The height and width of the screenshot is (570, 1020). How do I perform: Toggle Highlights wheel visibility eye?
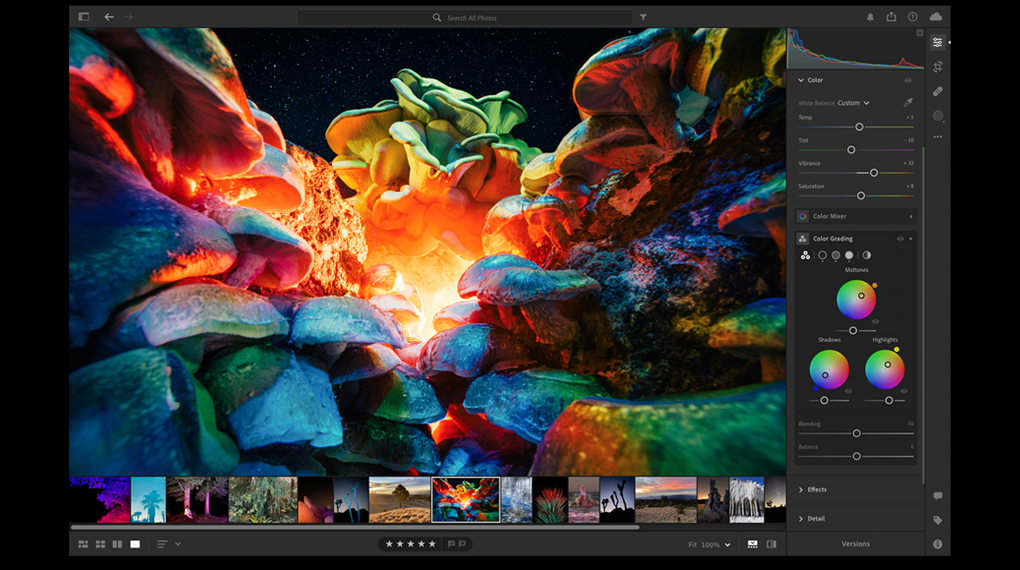904,392
